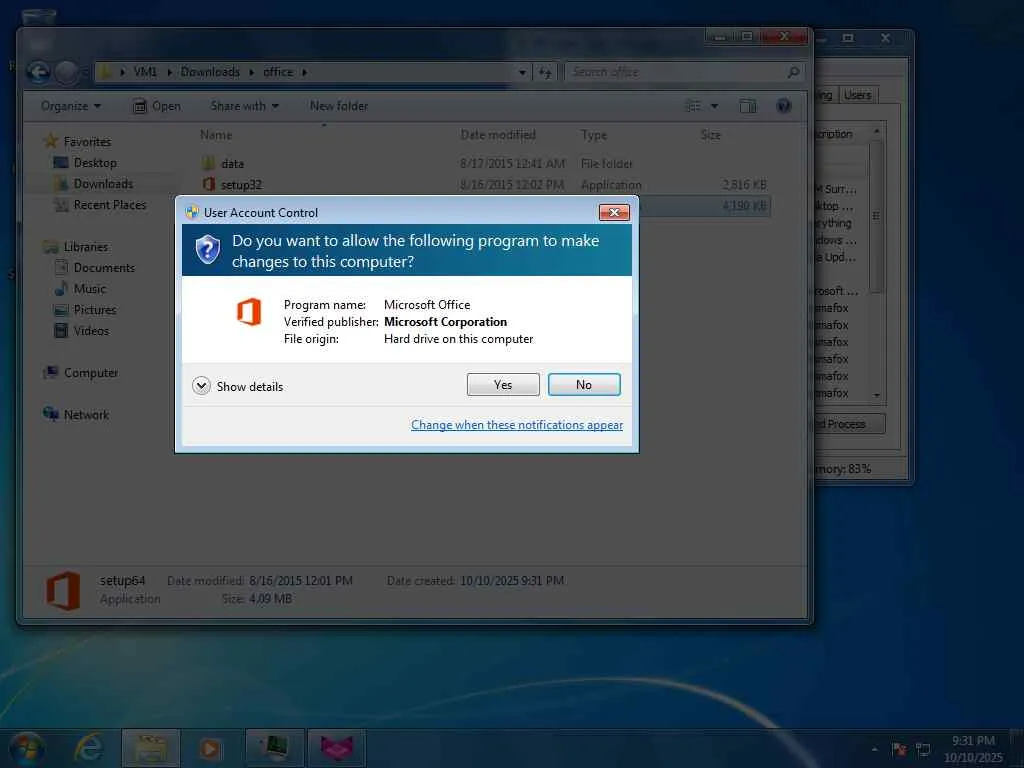Click the Task Manager taskbar icon
The height and width of the screenshot is (768, 1024).
click(275, 748)
